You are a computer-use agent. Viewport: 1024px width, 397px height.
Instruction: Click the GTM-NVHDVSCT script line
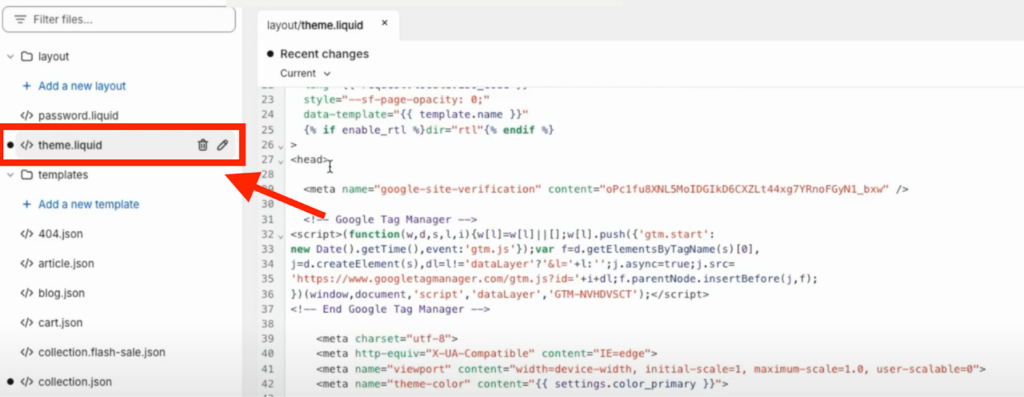(x=500, y=294)
